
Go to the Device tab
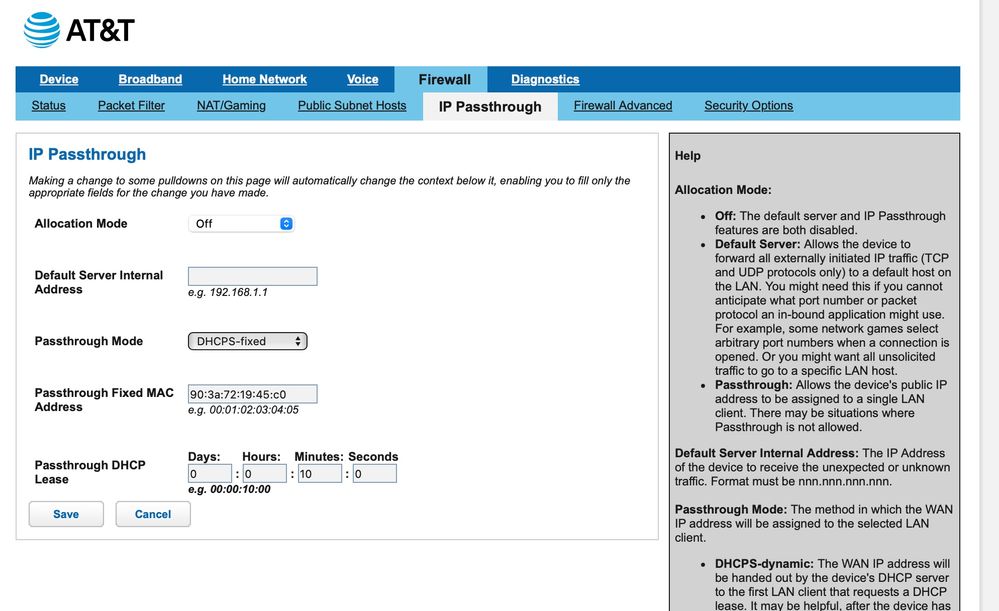pyautogui.click(x=58, y=79)
